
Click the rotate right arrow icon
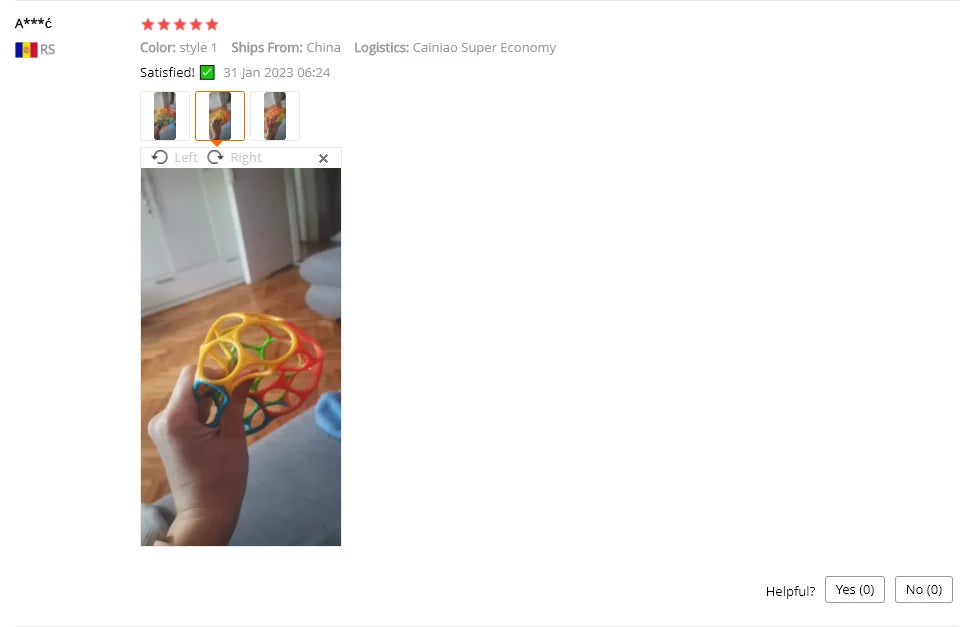point(215,157)
